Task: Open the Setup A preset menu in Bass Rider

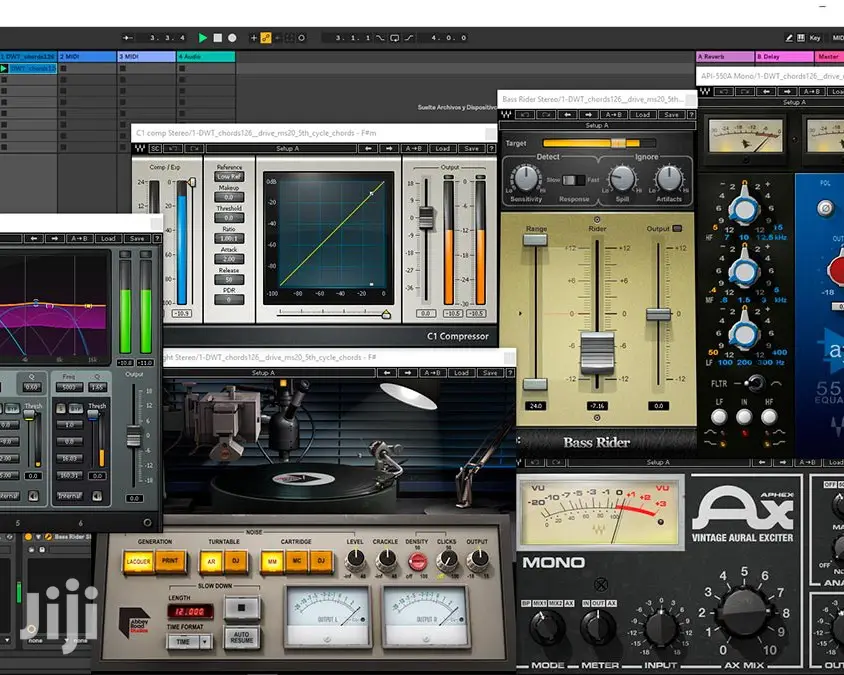Action: [597, 125]
